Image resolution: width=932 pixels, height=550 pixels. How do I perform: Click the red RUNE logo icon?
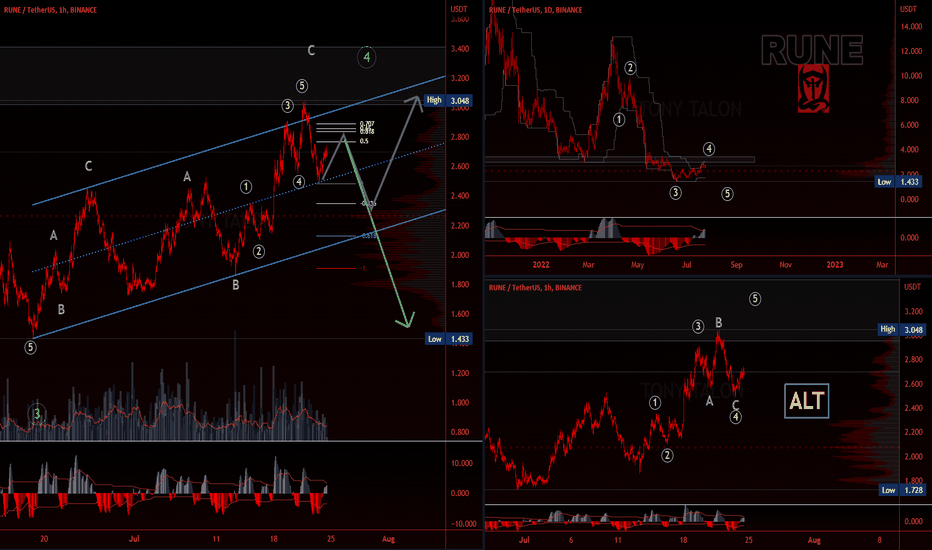(x=813, y=89)
